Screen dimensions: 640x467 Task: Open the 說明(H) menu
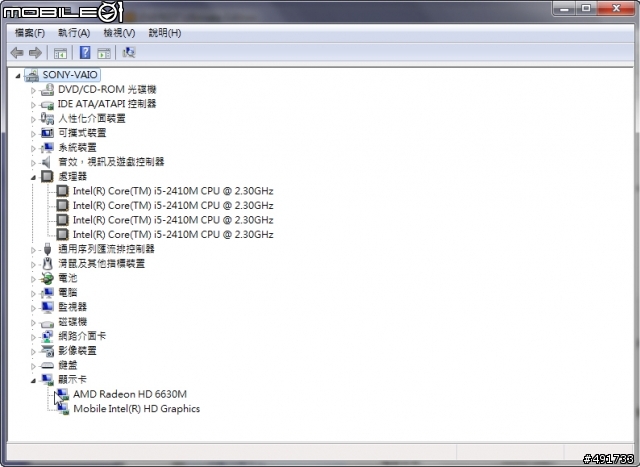click(x=164, y=33)
